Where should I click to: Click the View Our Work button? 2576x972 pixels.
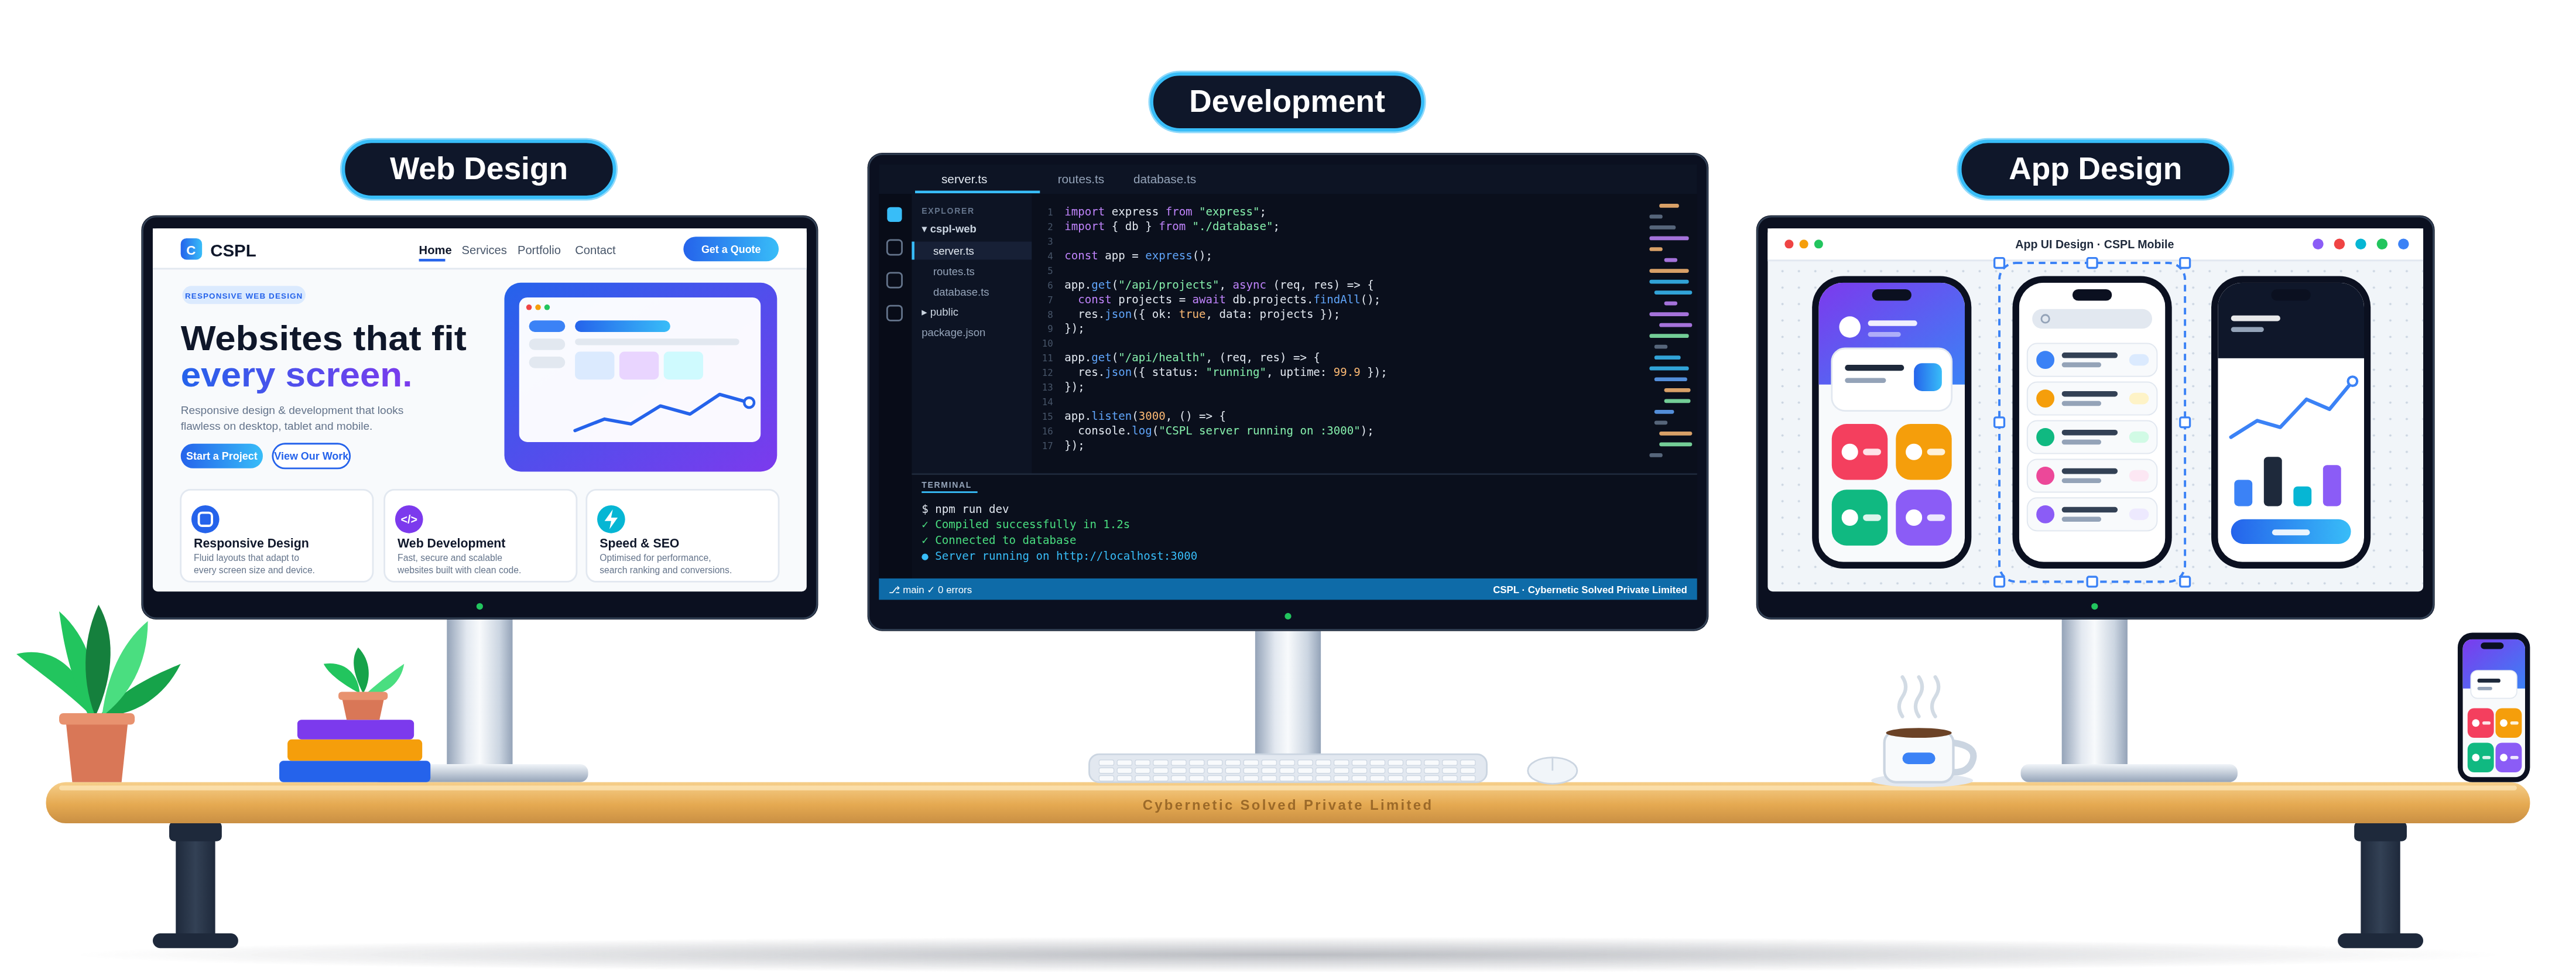(311, 456)
